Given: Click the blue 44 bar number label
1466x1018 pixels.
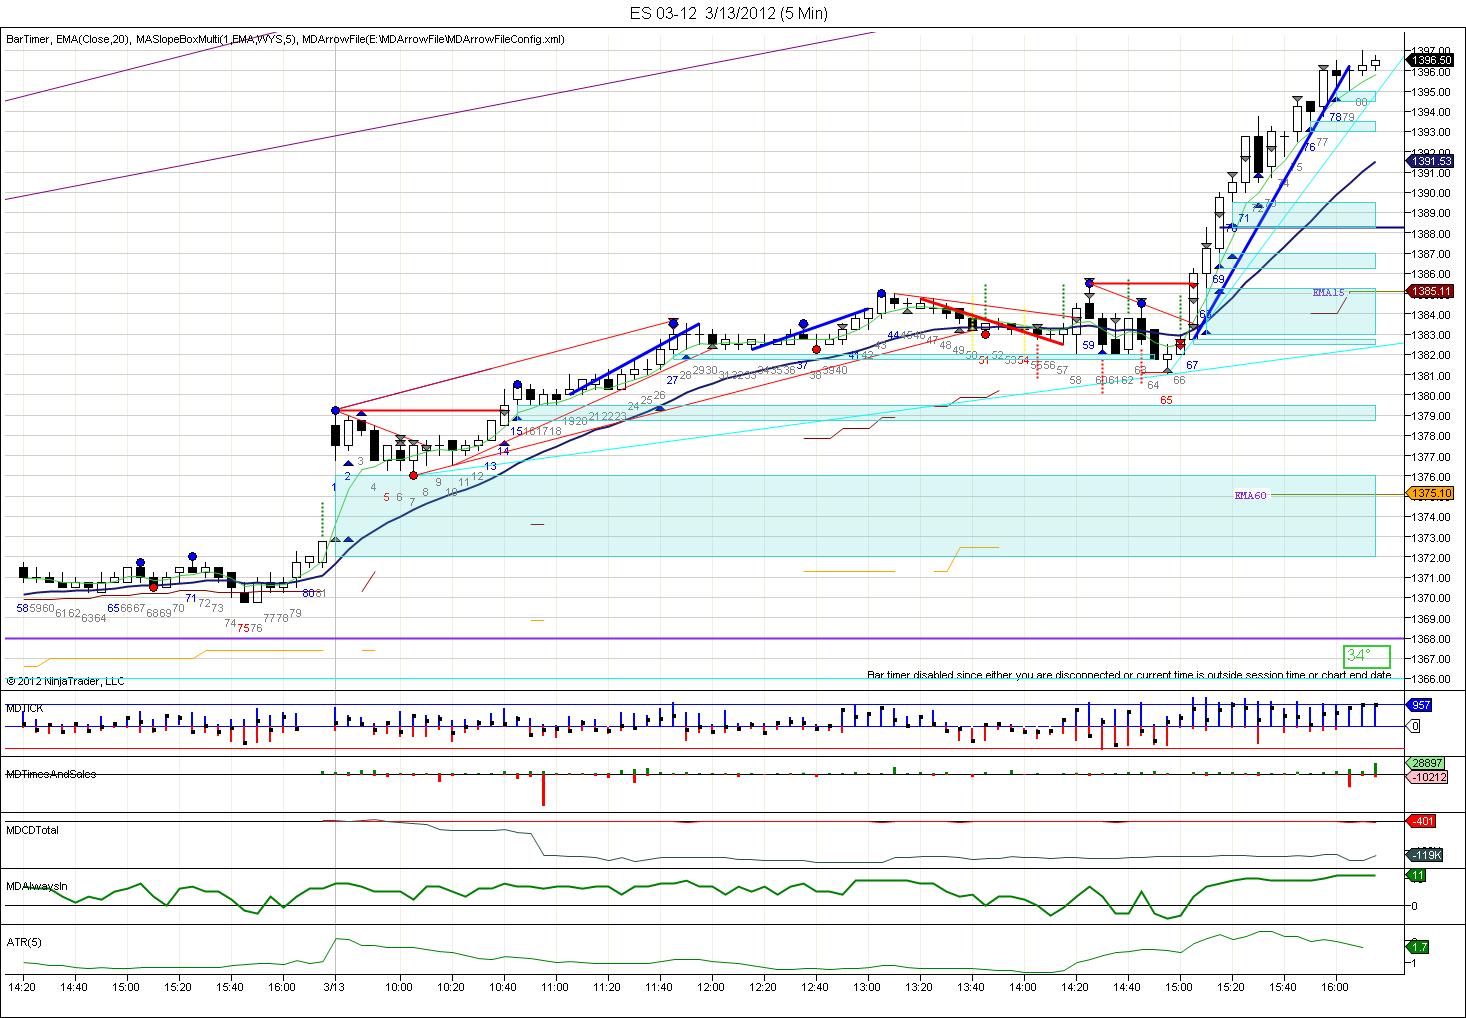Looking at the screenshot, I should click(x=892, y=335).
